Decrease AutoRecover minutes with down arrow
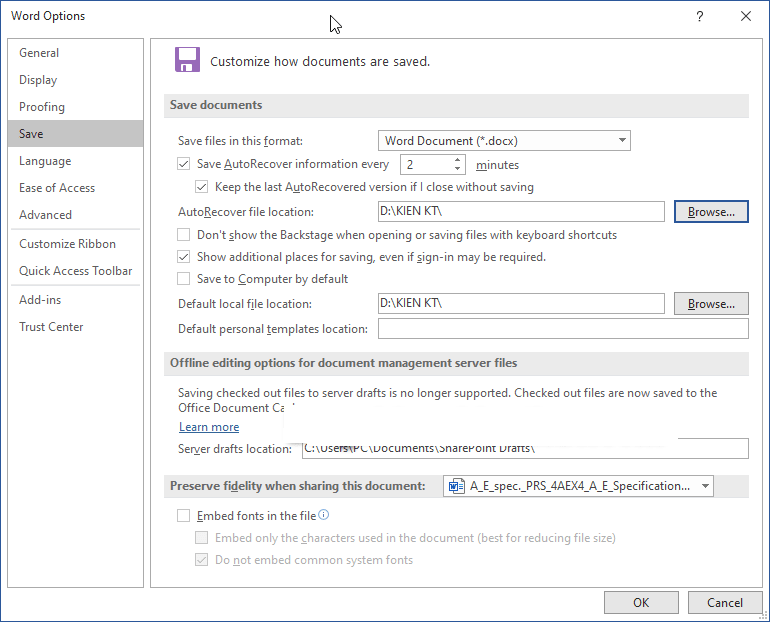This screenshot has width=770, height=622. (x=458, y=170)
